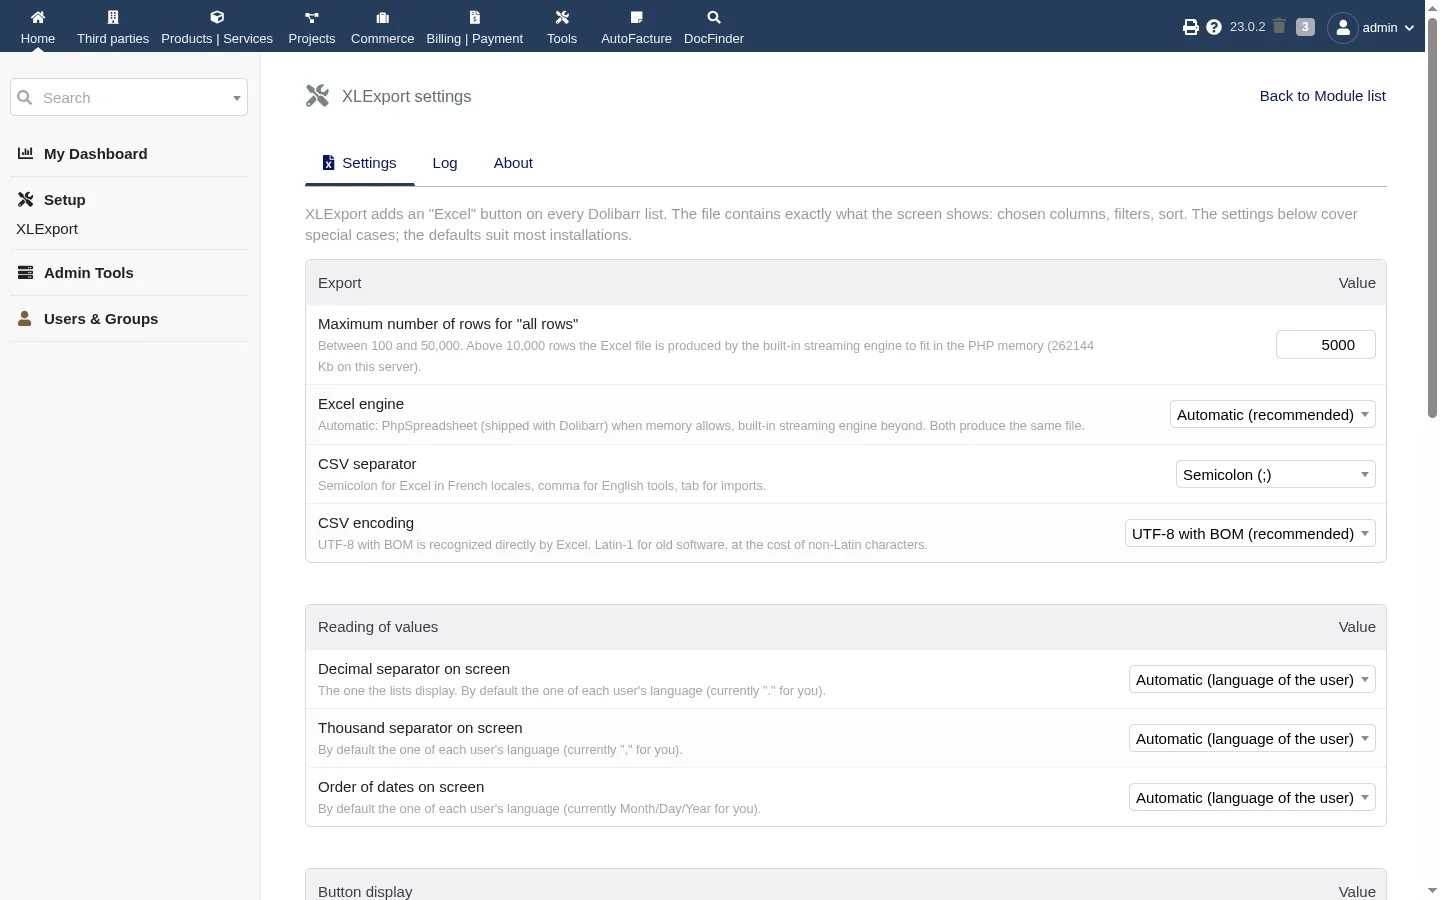Open Tools top menu

(562, 27)
